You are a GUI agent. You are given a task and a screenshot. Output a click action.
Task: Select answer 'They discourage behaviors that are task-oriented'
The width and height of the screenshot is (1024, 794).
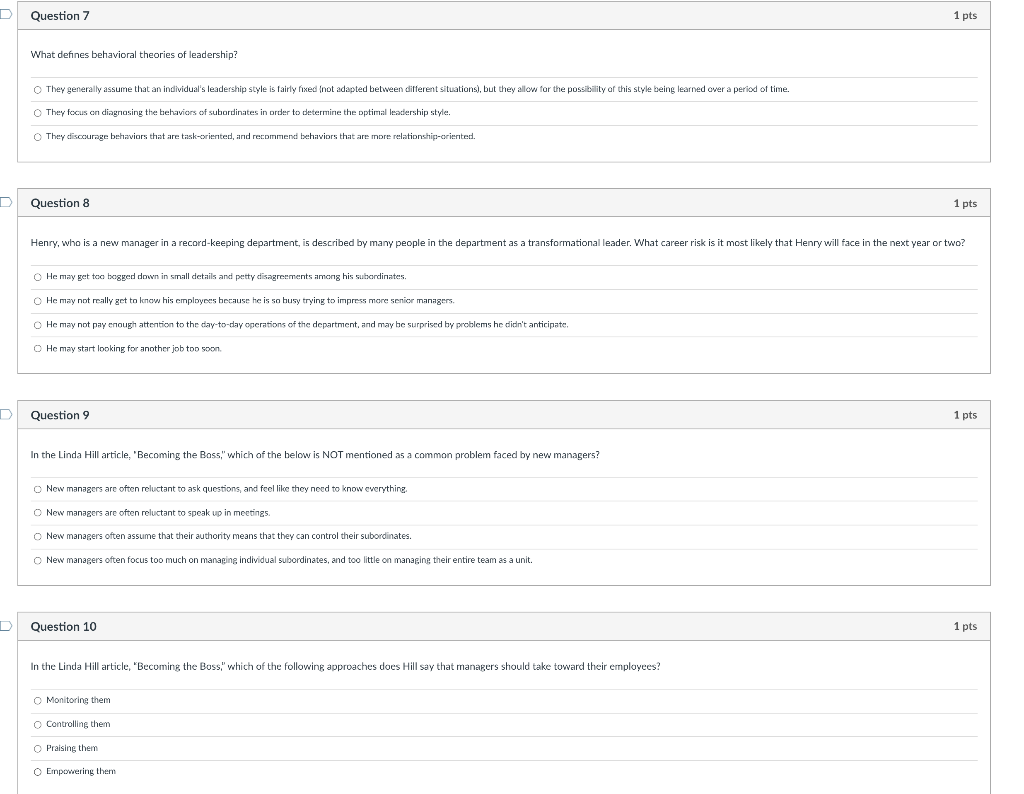(x=37, y=137)
